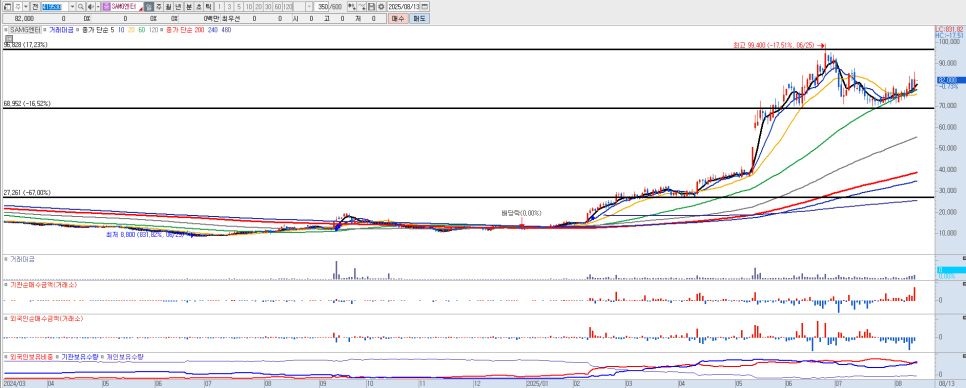Click the red 종가 단순 200 legend swatch
The image size is (966, 388).
coord(161,30)
